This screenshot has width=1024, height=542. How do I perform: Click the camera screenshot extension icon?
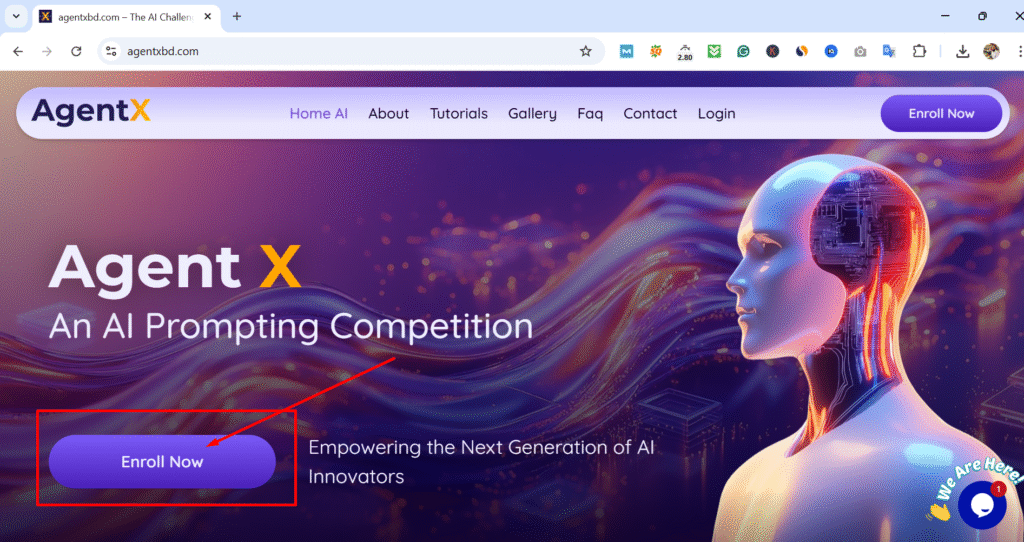click(860, 51)
